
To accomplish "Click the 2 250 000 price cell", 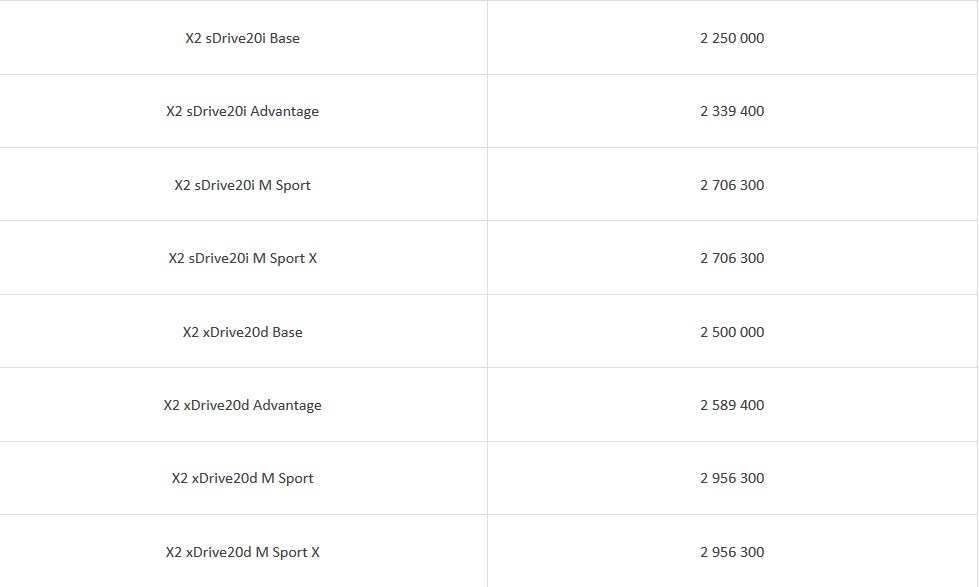I will click(732, 38).
